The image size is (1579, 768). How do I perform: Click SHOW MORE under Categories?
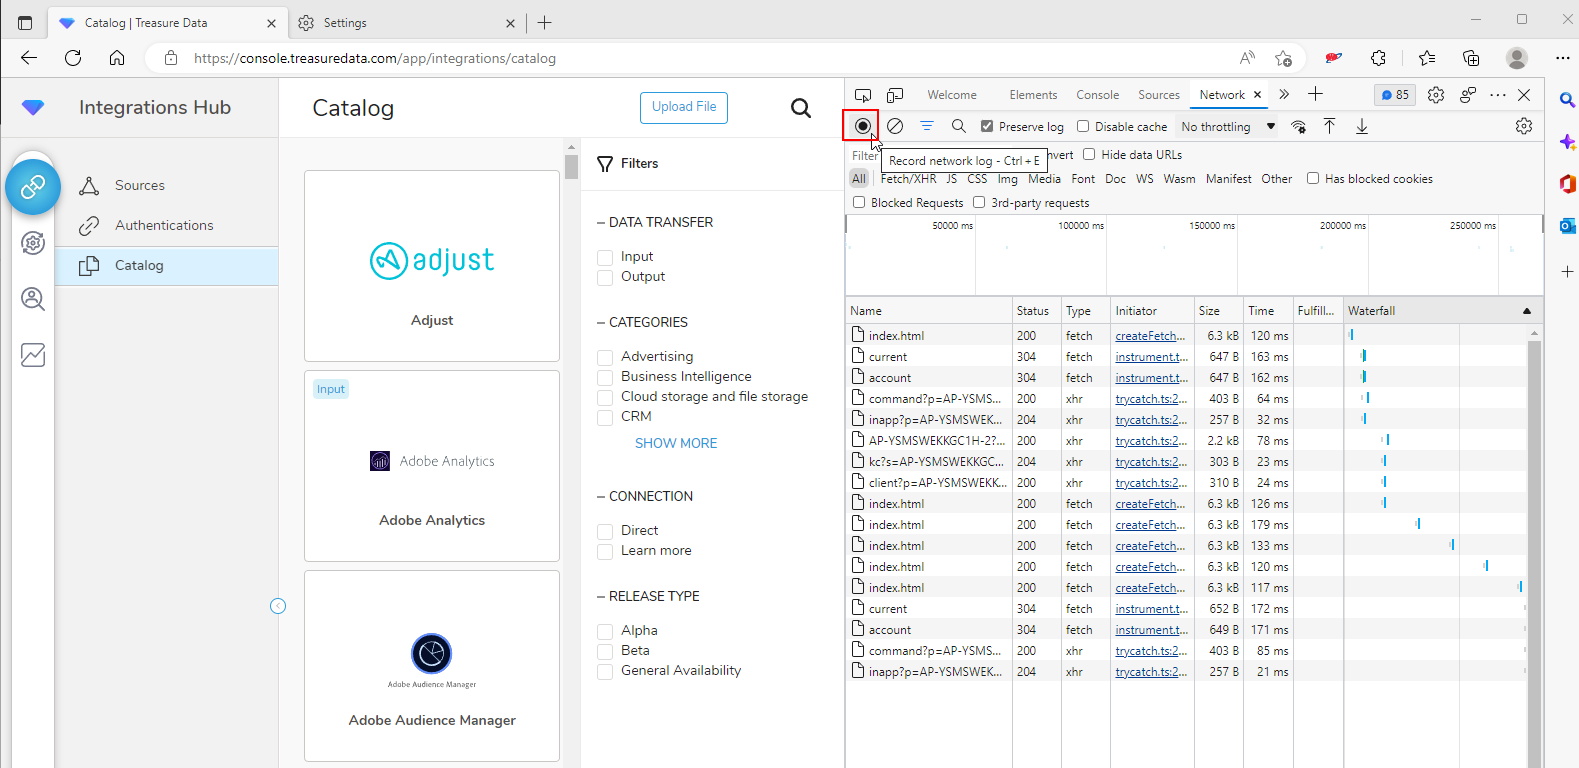676,443
